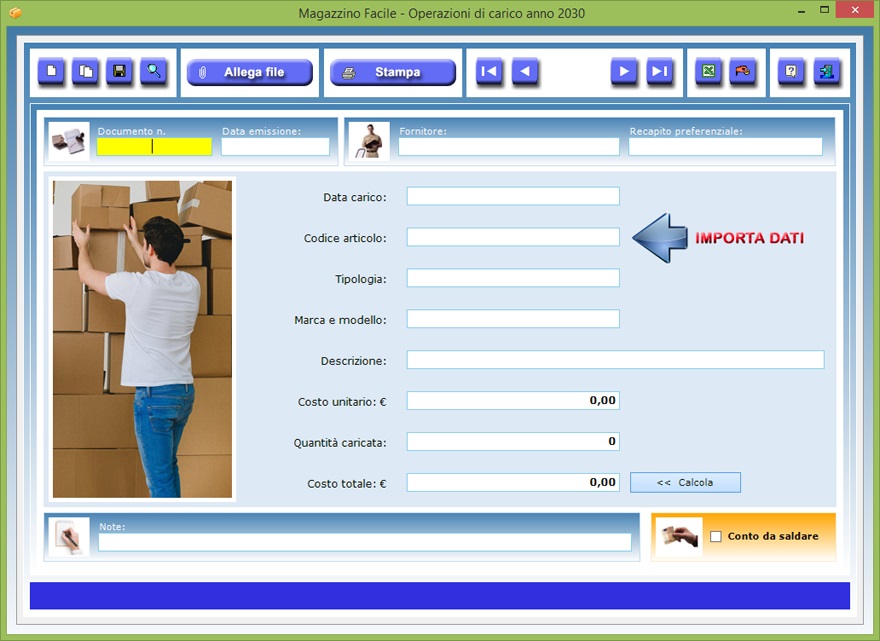880x641 pixels.
Task: Click the Codice articolo: label
Action: tap(345, 239)
